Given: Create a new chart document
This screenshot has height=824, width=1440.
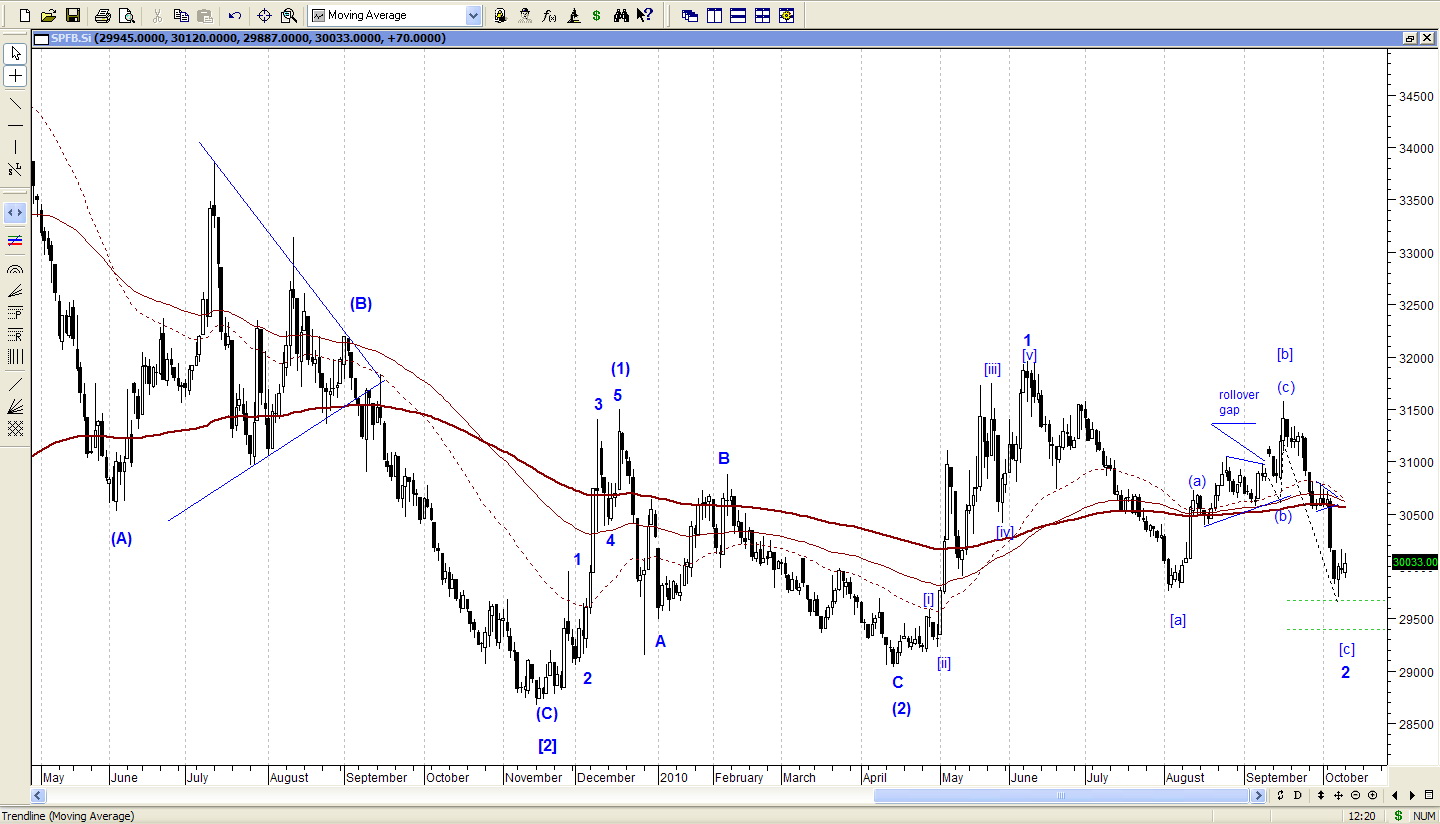Looking at the screenshot, I should click(24, 15).
